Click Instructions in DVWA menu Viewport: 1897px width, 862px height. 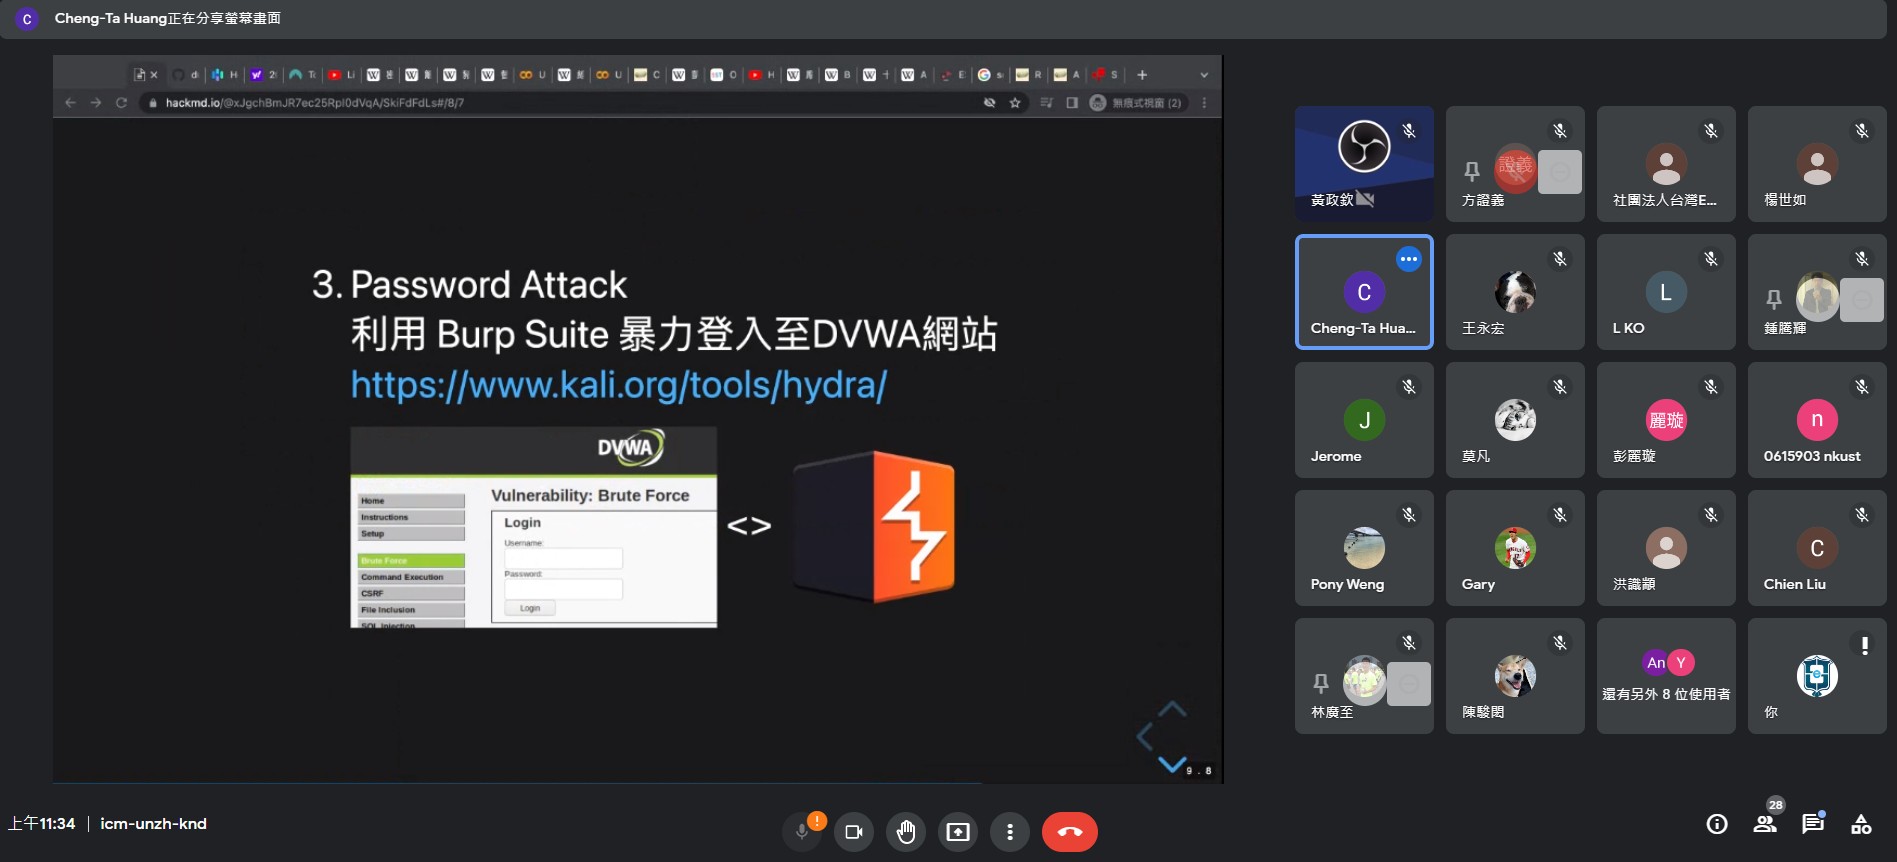pos(411,517)
